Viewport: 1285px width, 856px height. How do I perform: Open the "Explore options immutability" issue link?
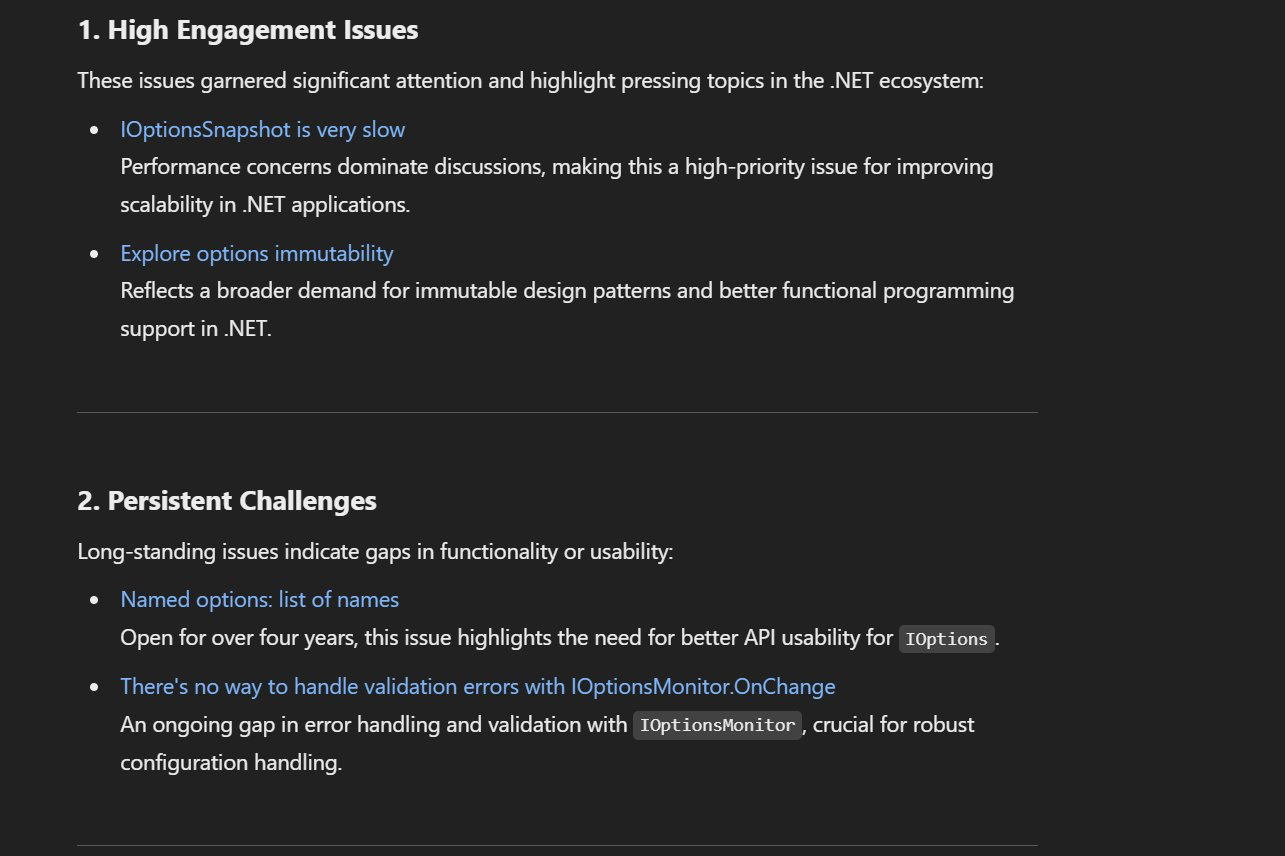point(256,254)
